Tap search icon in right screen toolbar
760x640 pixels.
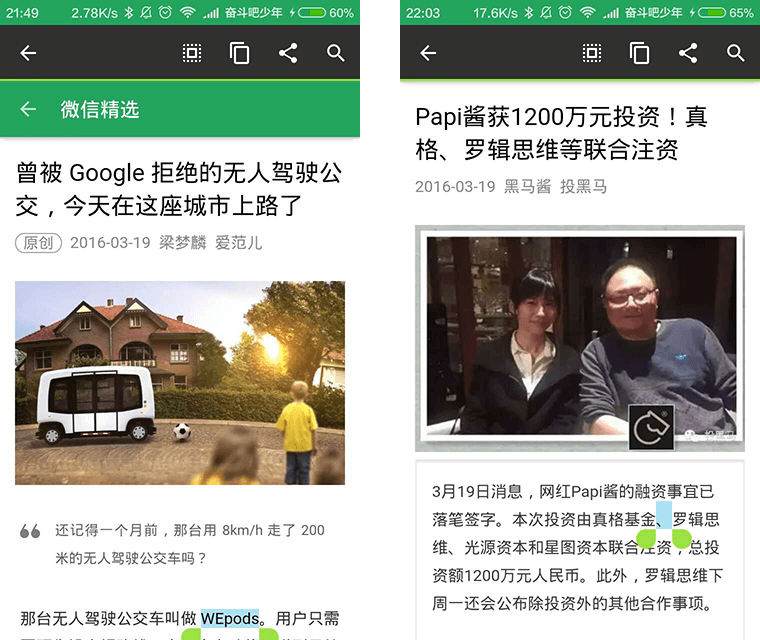pyautogui.click(x=735, y=53)
